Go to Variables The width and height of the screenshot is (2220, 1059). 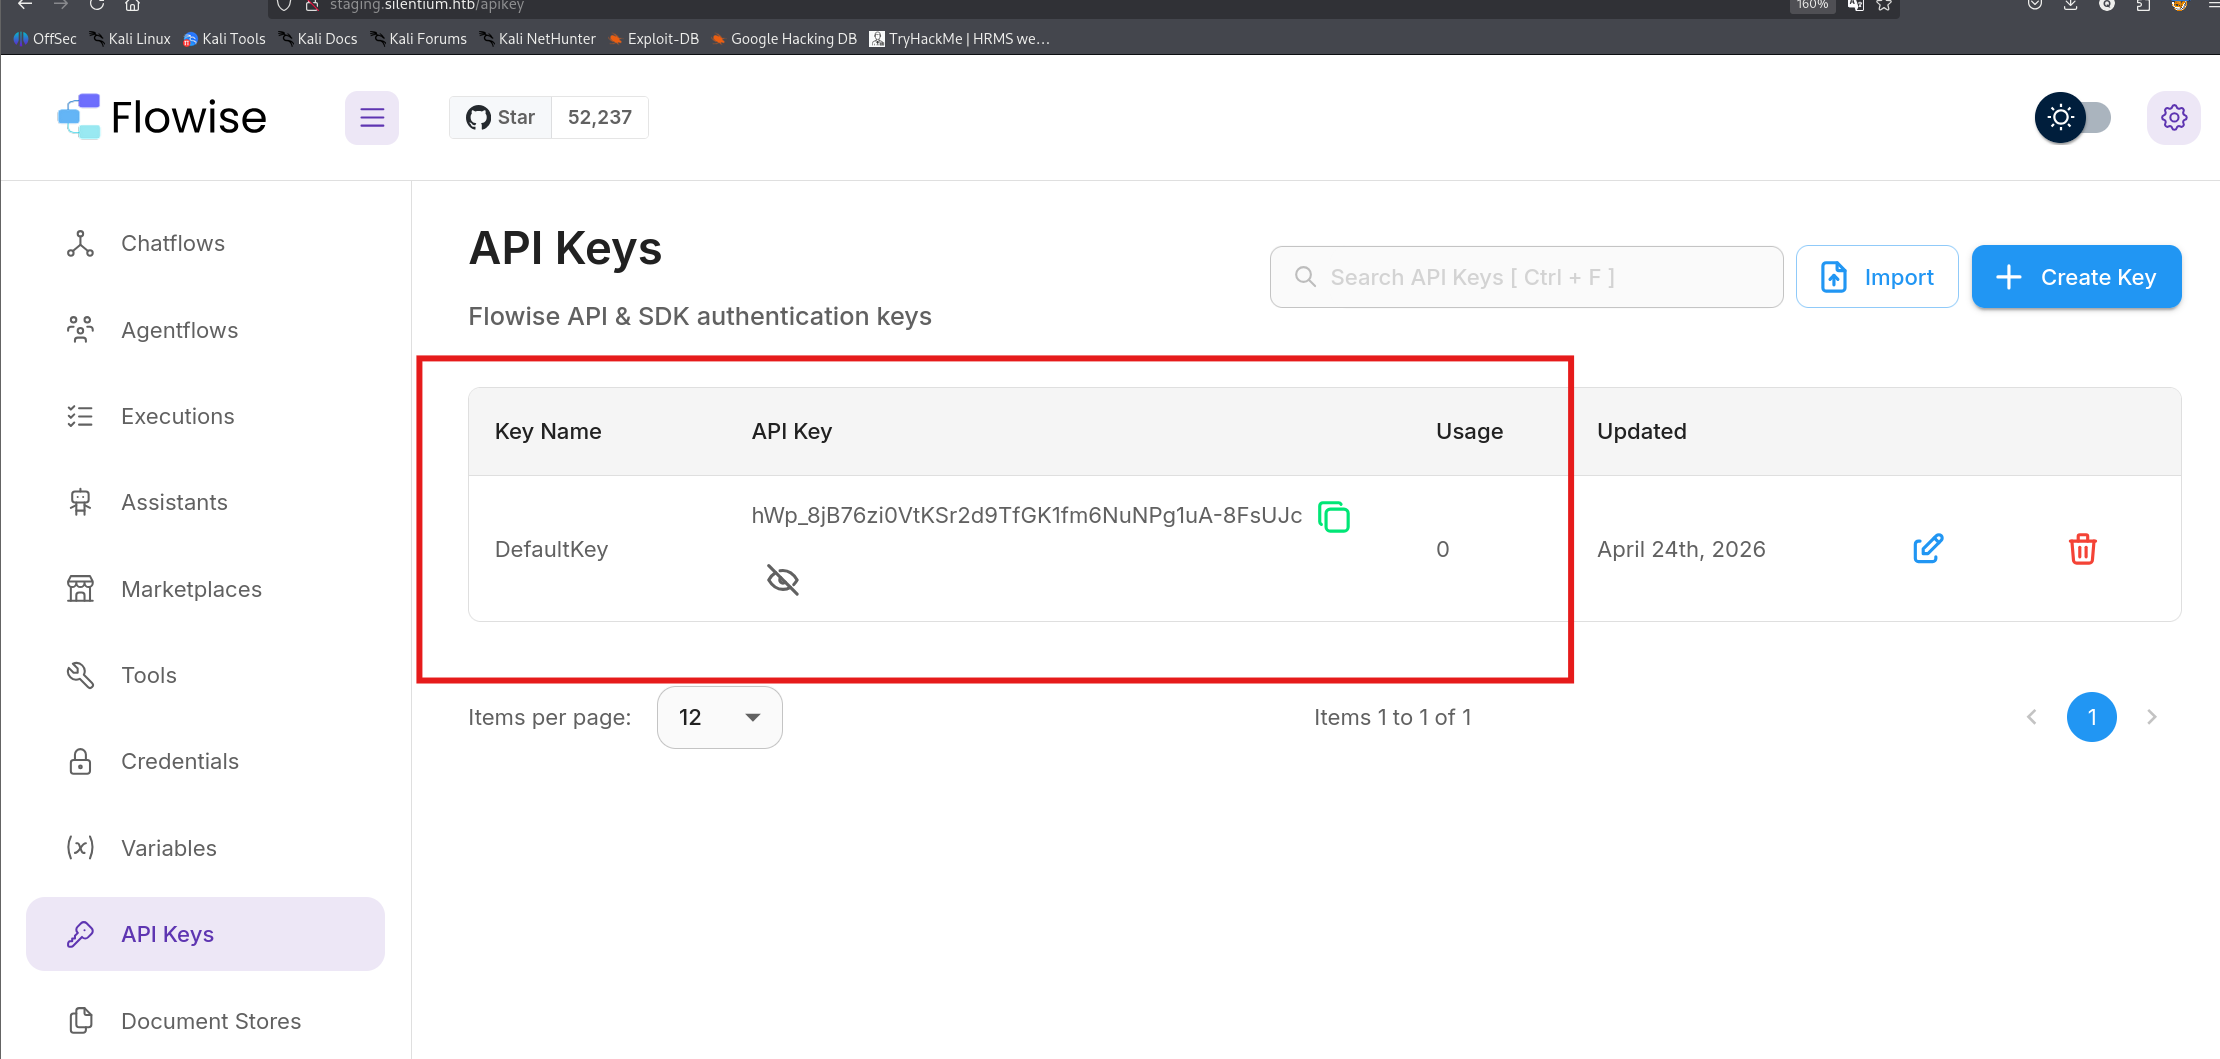click(206, 848)
